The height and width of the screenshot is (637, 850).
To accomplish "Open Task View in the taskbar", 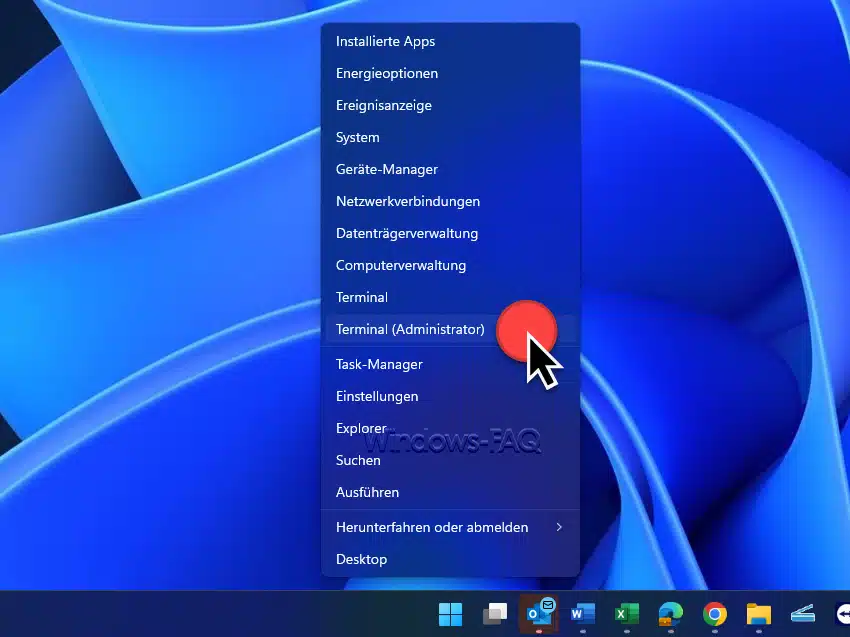I will 495,614.
